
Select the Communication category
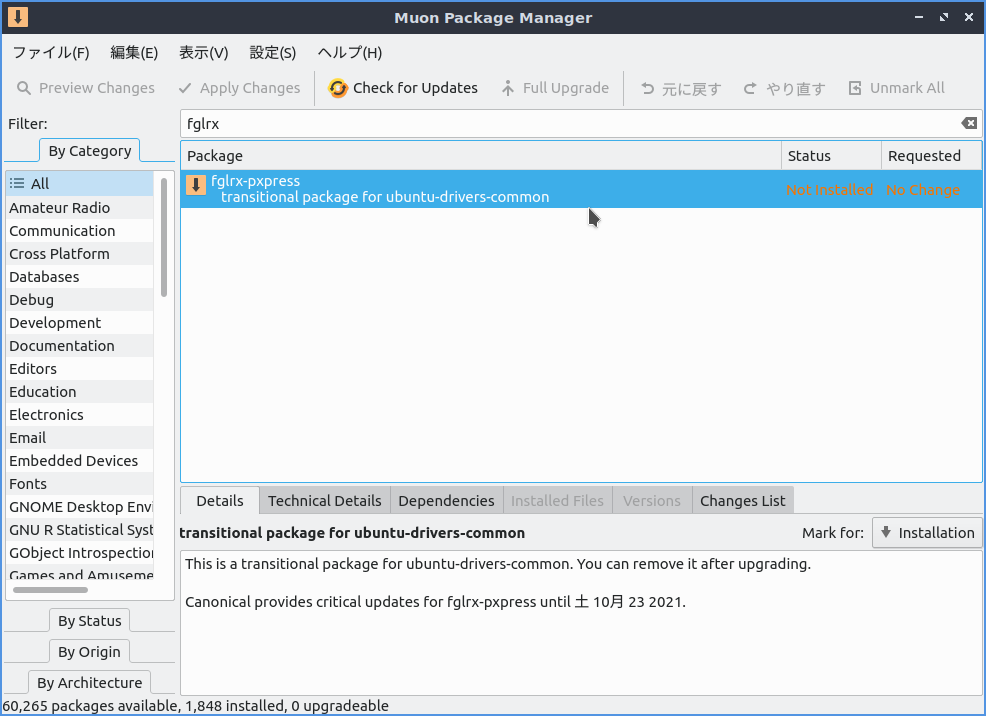click(x=80, y=231)
